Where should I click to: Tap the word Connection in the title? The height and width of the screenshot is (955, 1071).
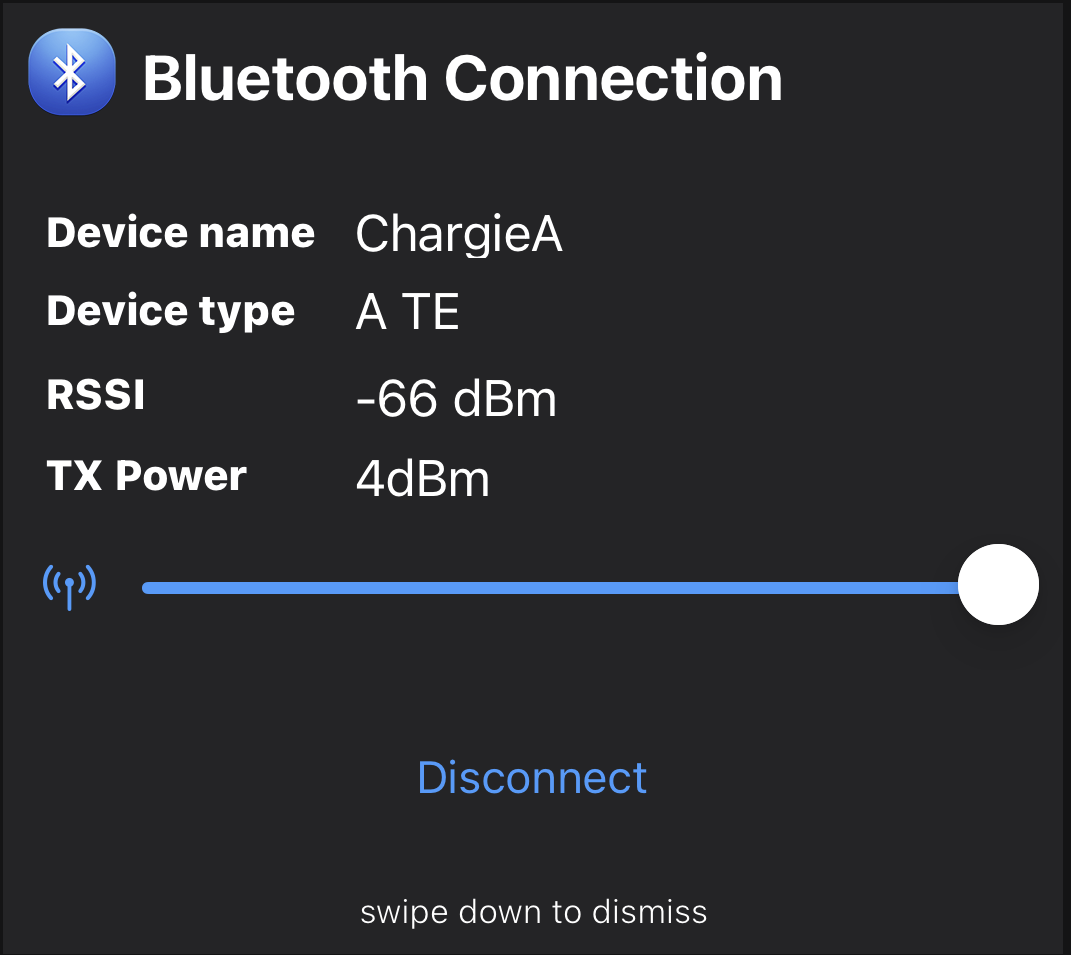(x=613, y=78)
